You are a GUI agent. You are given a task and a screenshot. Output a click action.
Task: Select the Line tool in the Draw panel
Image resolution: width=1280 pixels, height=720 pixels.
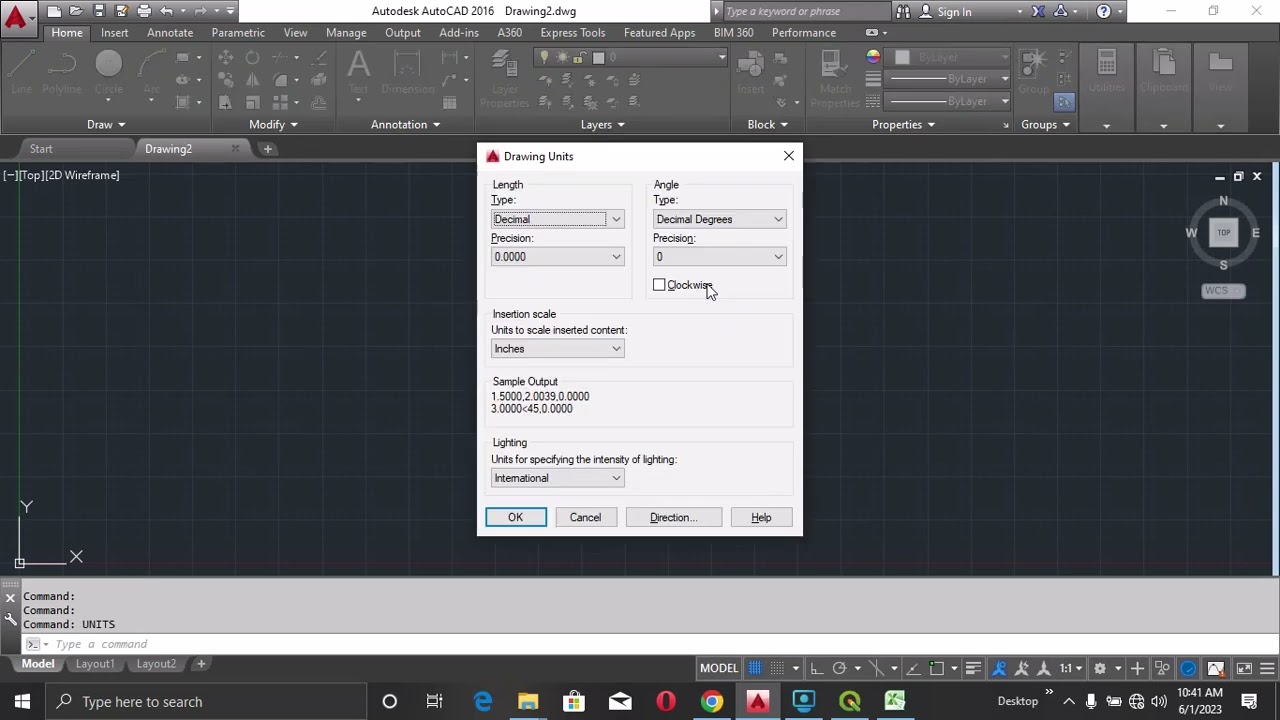(22, 72)
